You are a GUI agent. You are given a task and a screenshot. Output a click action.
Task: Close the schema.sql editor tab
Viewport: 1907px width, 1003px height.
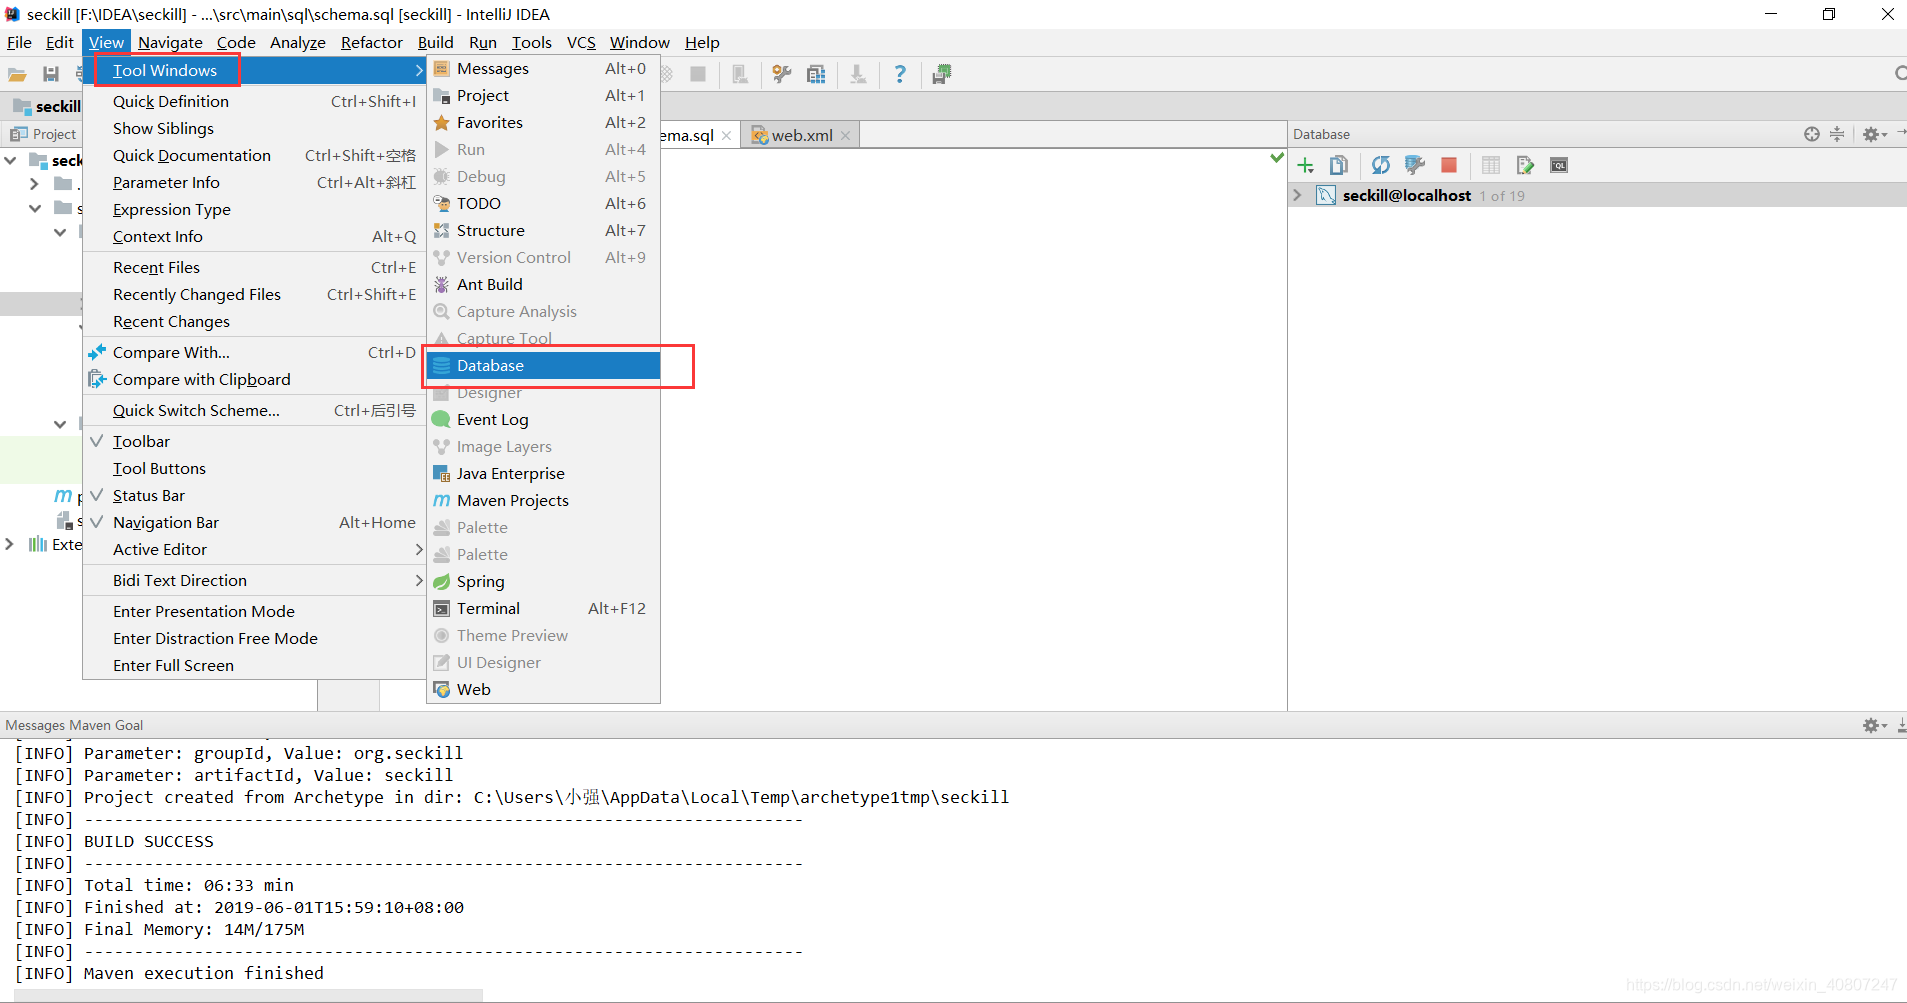pyautogui.click(x=727, y=136)
